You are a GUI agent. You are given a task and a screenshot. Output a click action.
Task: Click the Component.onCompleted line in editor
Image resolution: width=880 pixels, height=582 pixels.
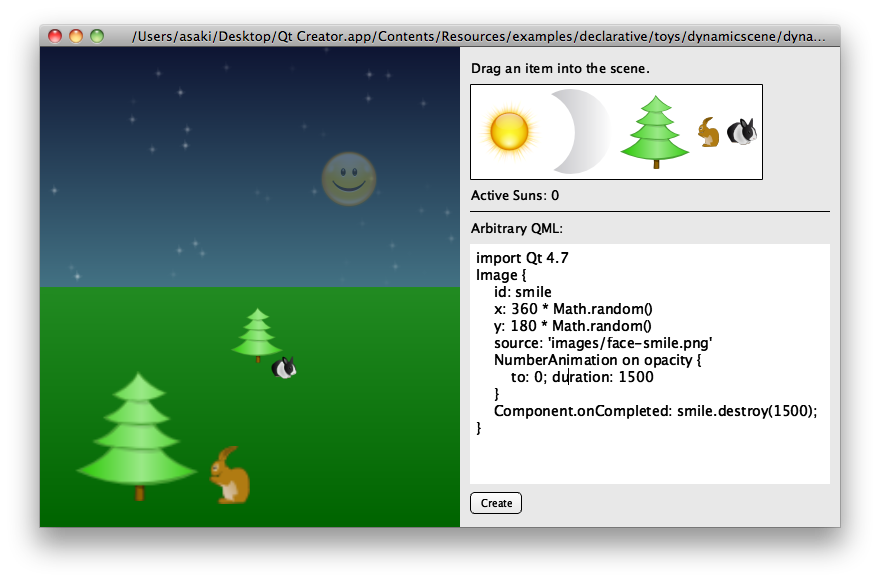coord(655,411)
